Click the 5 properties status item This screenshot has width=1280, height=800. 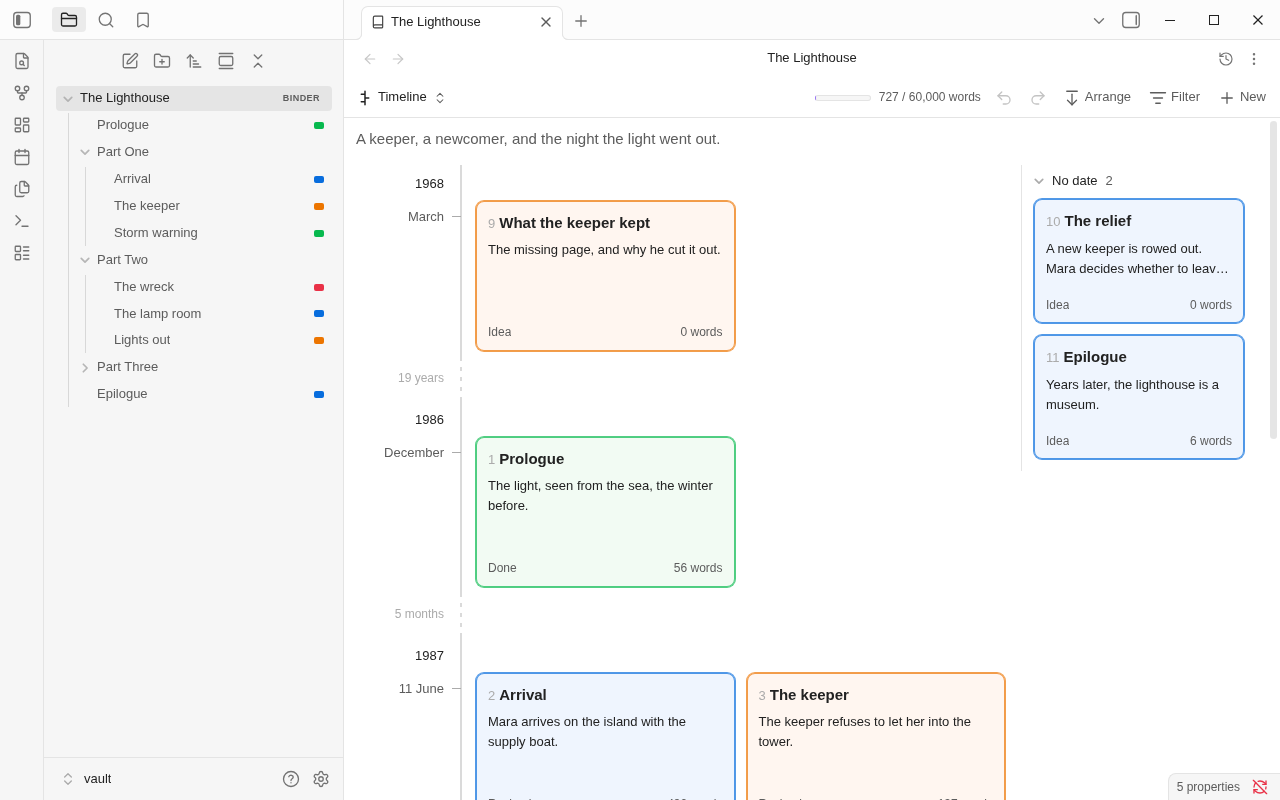(x=1208, y=787)
